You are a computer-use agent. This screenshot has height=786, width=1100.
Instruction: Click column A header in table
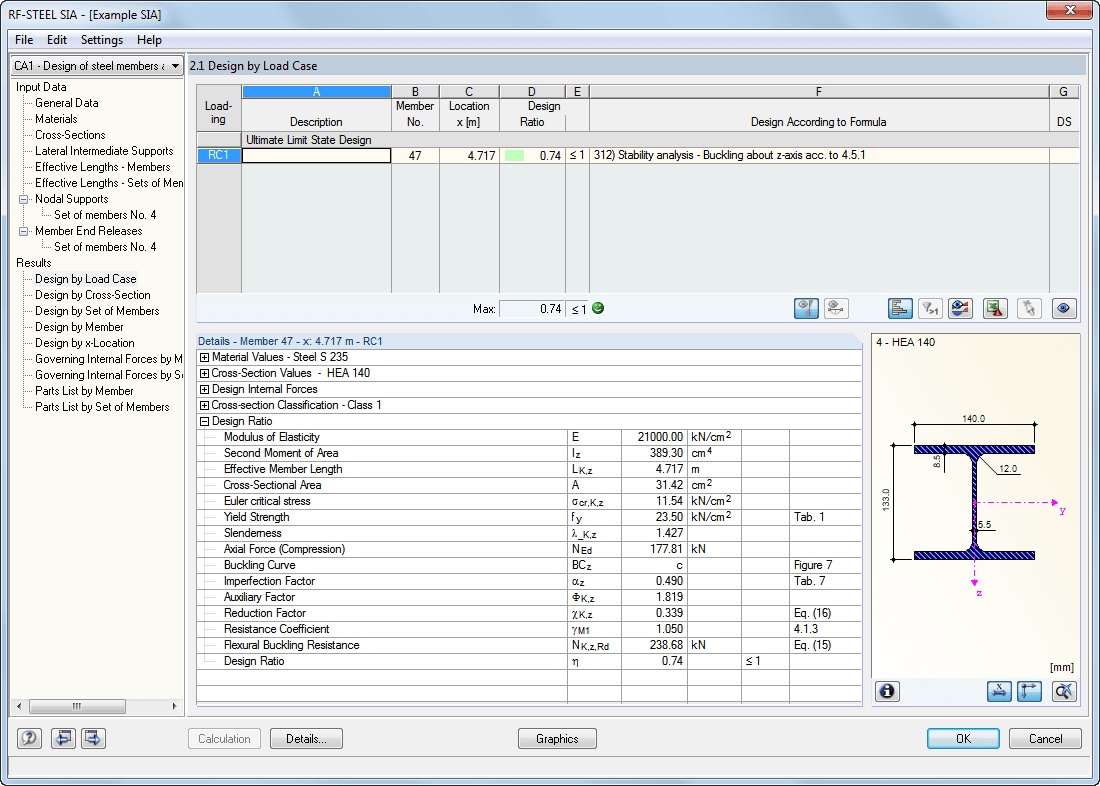[x=316, y=92]
